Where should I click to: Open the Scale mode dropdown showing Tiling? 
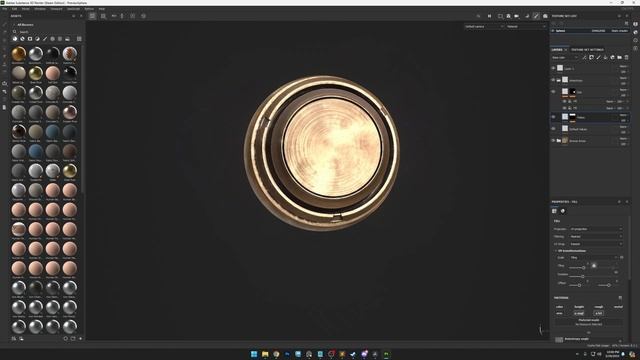click(594, 258)
